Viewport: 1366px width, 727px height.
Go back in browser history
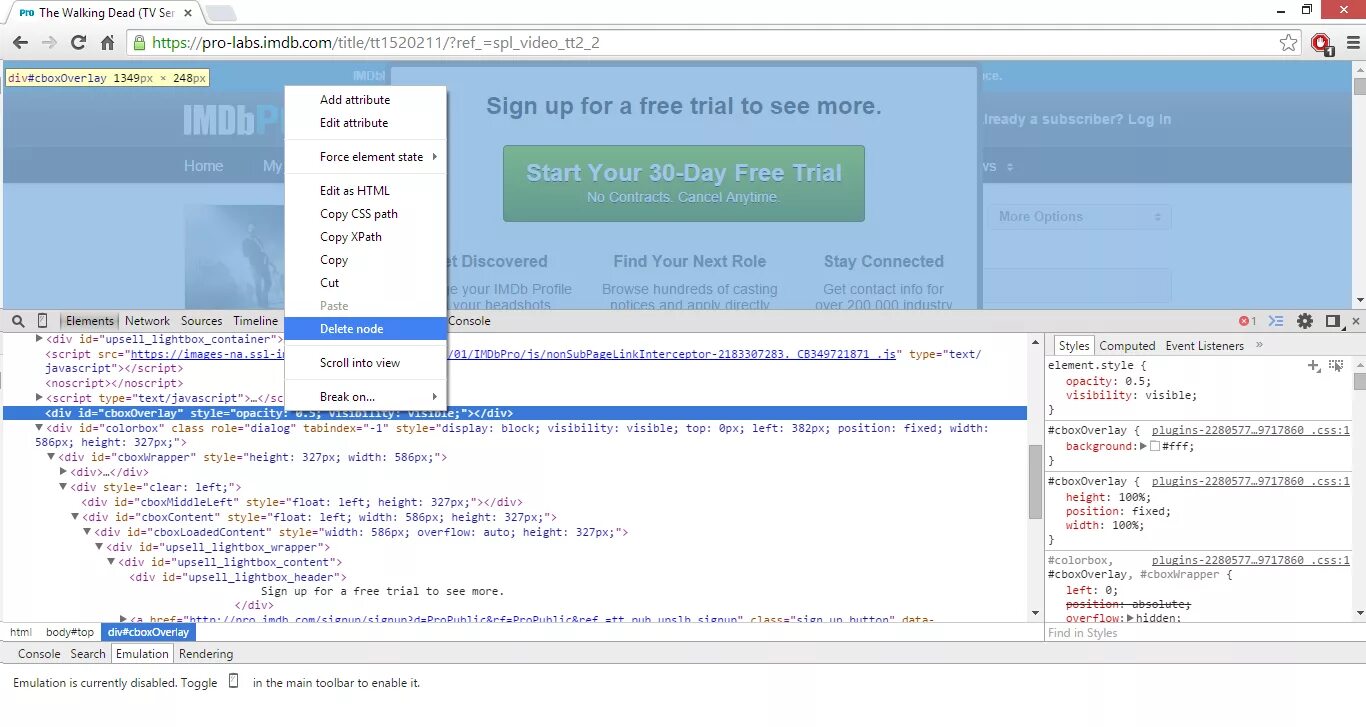tap(20, 43)
